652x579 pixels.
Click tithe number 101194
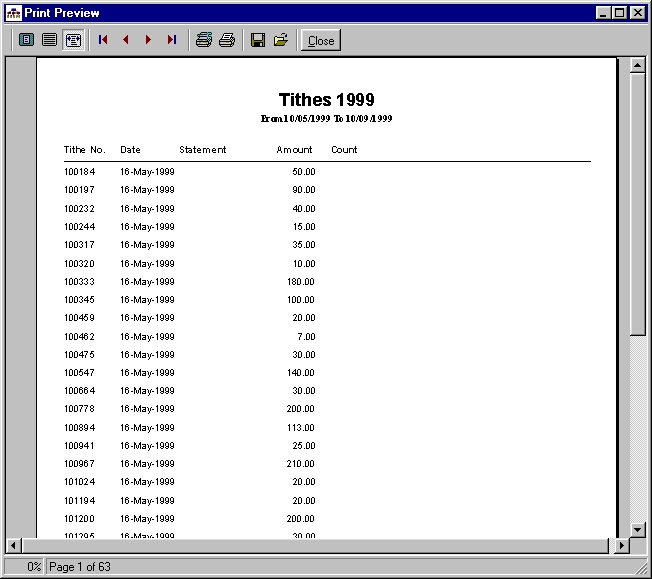(79, 501)
